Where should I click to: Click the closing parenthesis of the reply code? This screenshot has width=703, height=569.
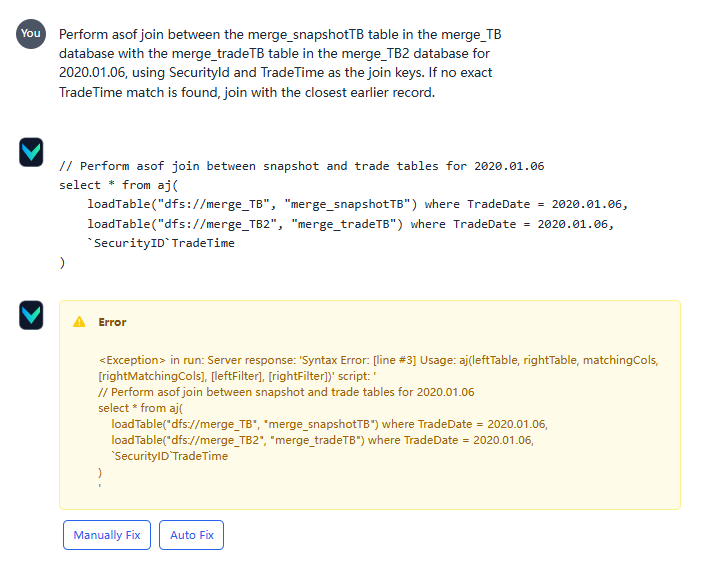click(62, 262)
